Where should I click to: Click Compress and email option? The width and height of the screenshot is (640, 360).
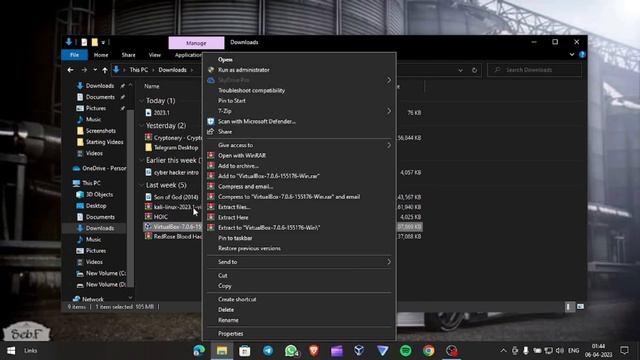tap(245, 187)
